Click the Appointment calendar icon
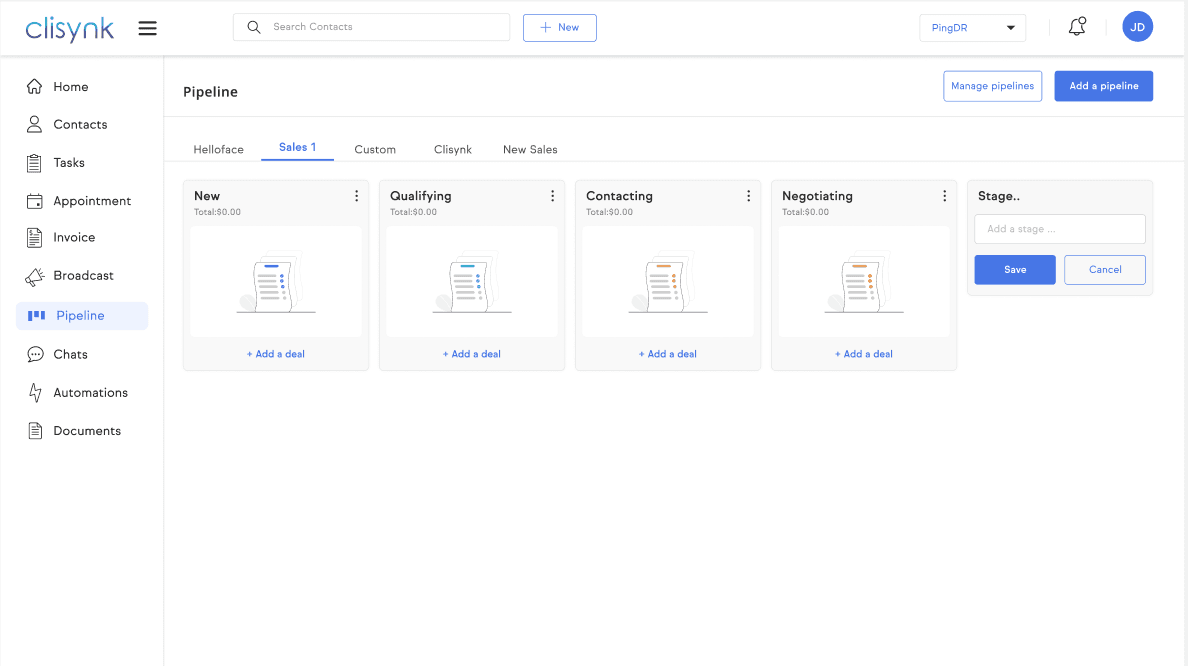Viewport: 1188px width, 666px height. coord(34,201)
